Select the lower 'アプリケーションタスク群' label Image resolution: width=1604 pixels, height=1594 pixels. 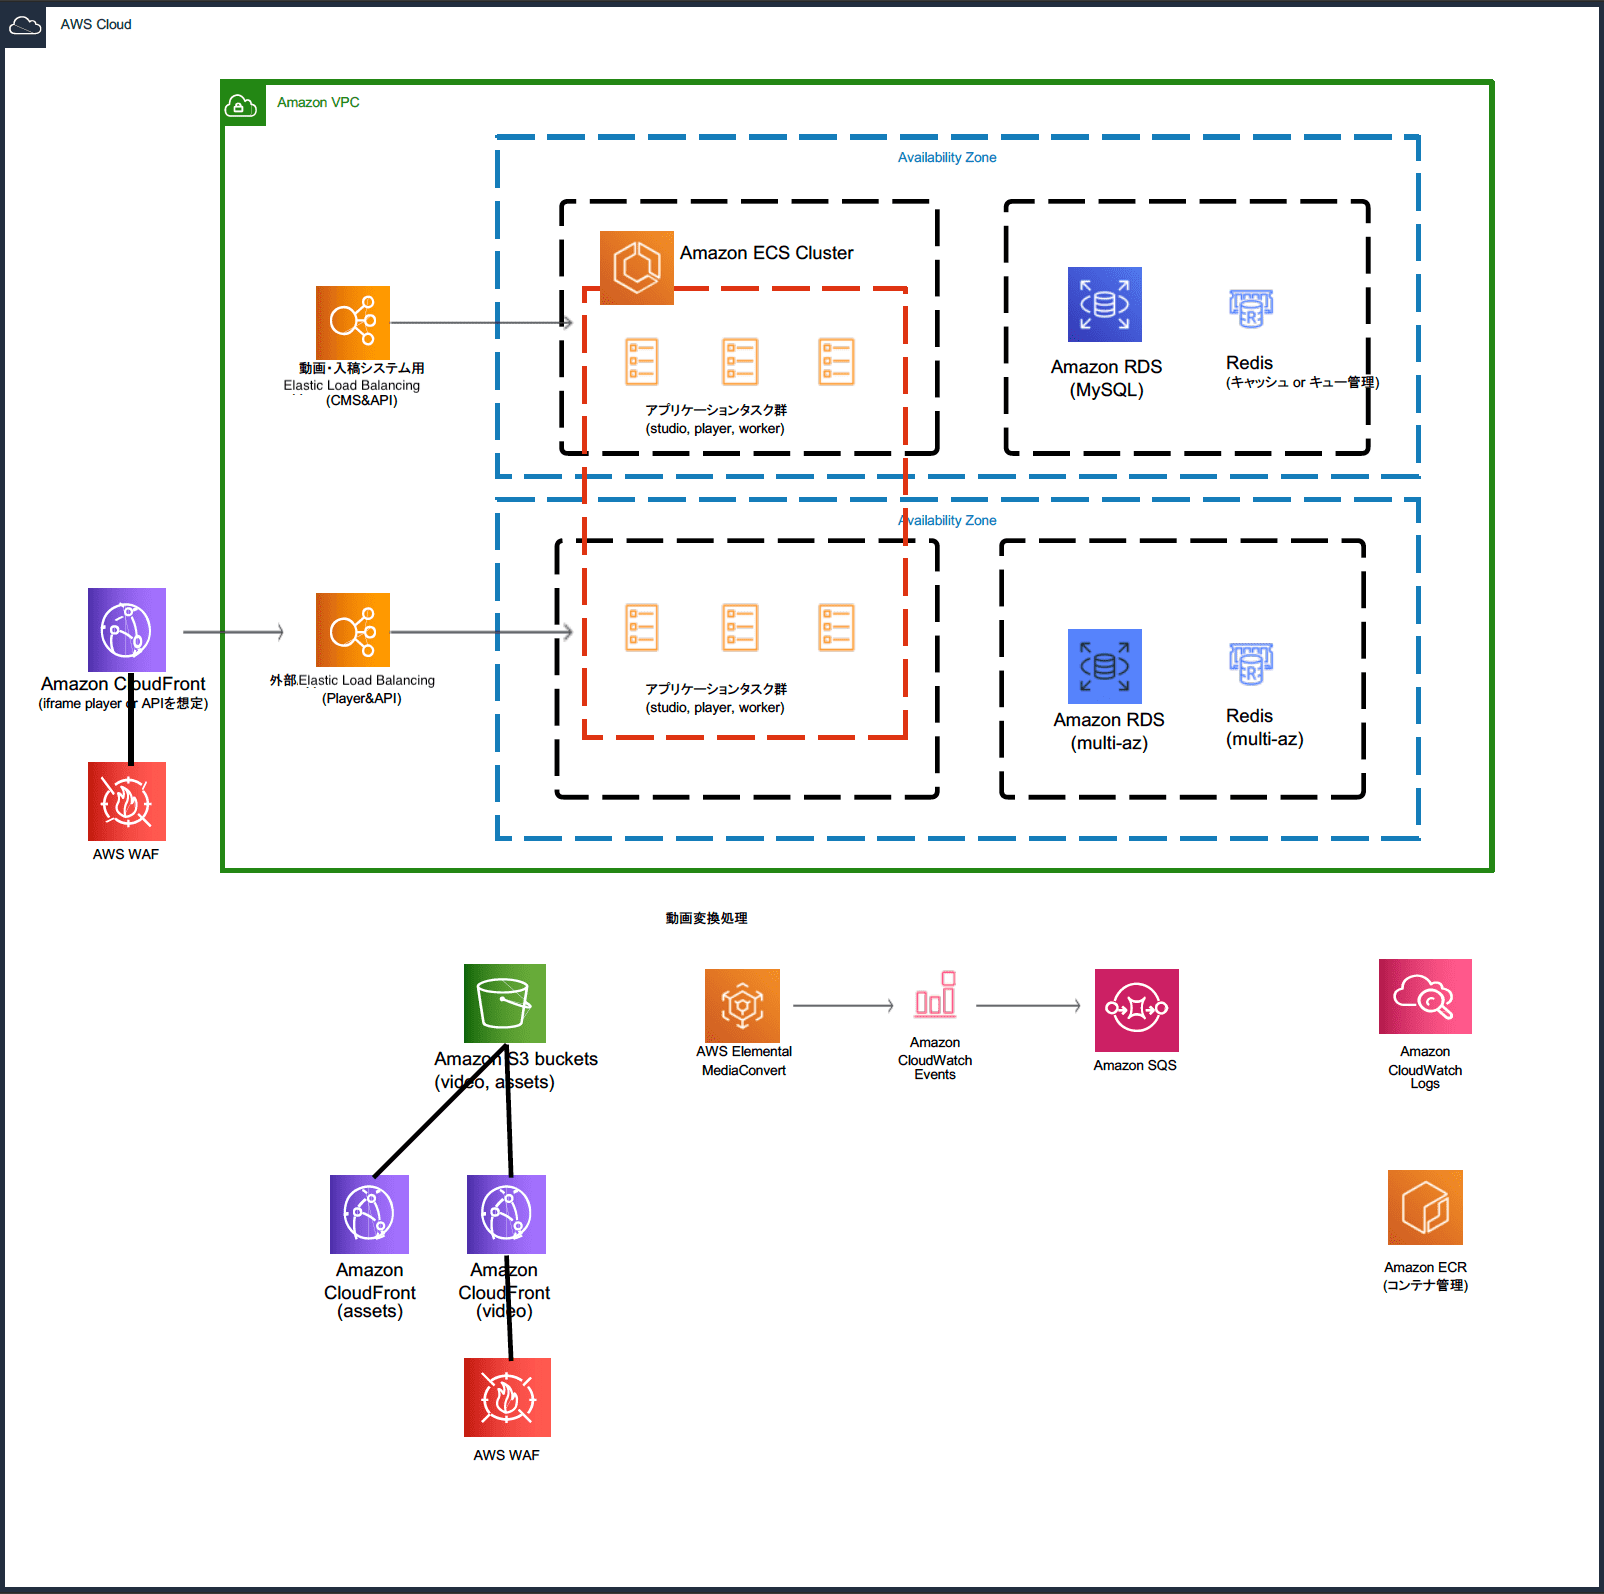coord(716,689)
